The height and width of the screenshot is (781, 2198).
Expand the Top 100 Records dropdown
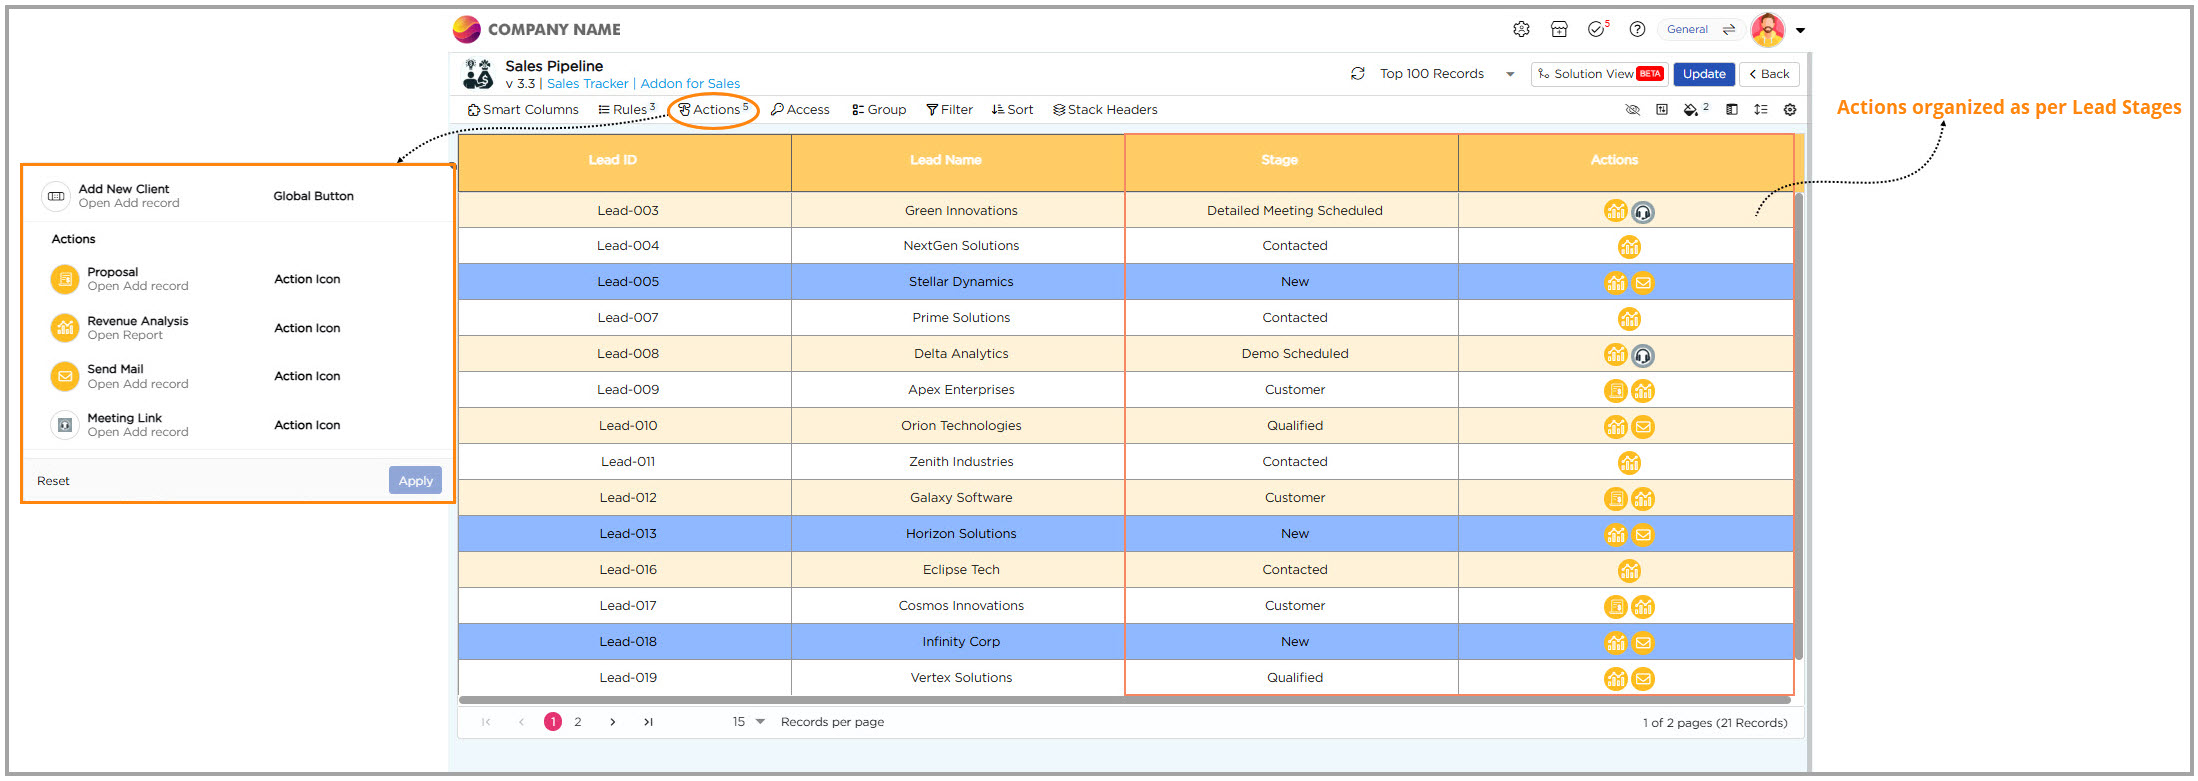coord(1510,74)
